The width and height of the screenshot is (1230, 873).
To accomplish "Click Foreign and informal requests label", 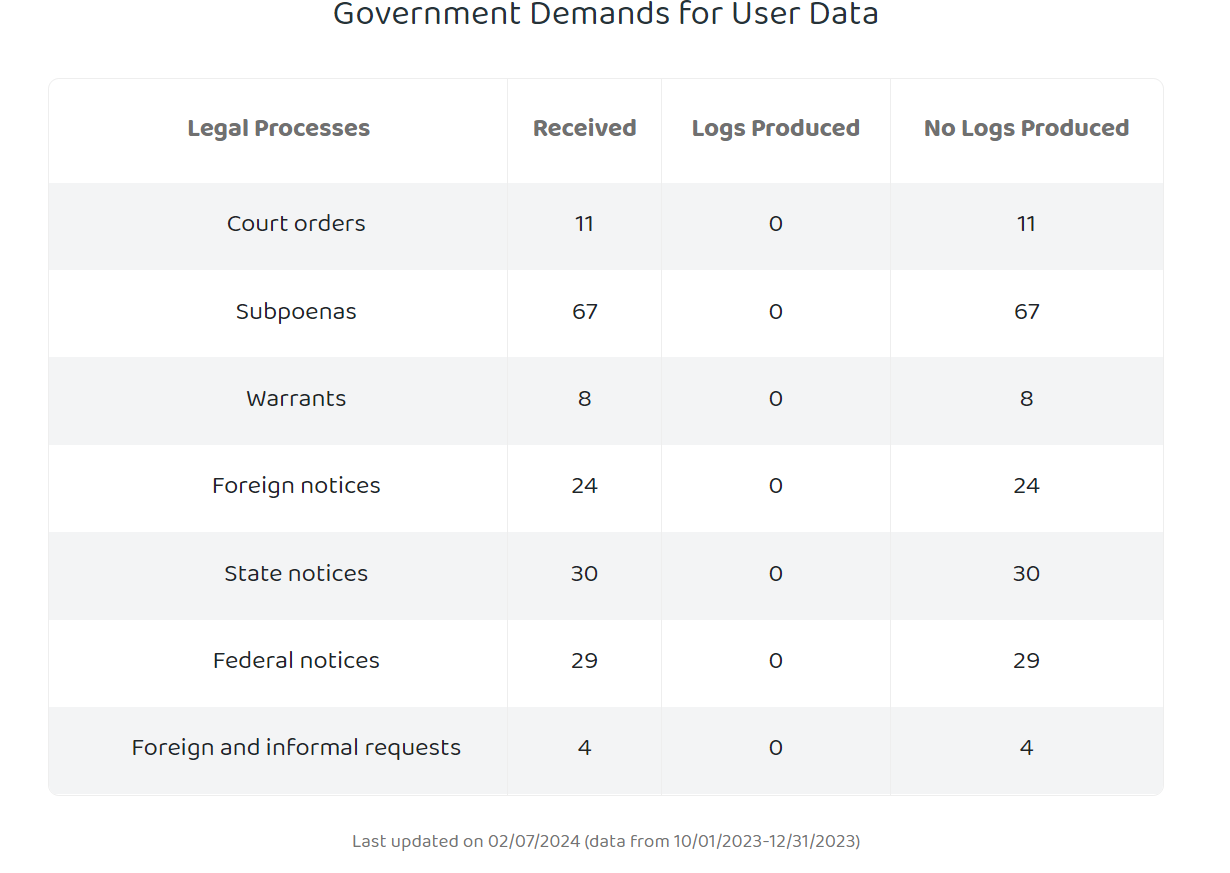I will pyautogui.click(x=296, y=747).
